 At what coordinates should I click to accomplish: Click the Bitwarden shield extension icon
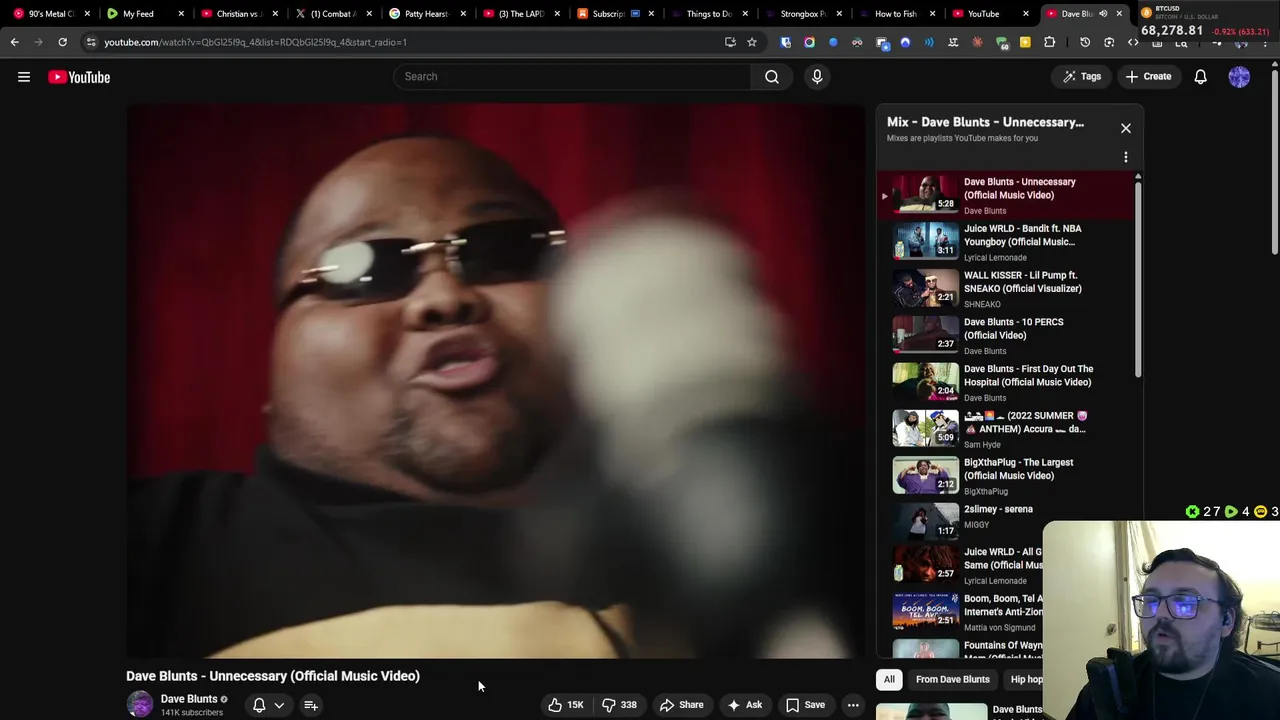[x=785, y=42]
